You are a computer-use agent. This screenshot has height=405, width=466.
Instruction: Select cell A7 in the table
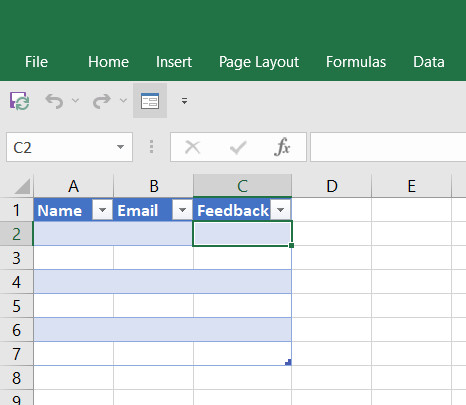click(x=73, y=354)
